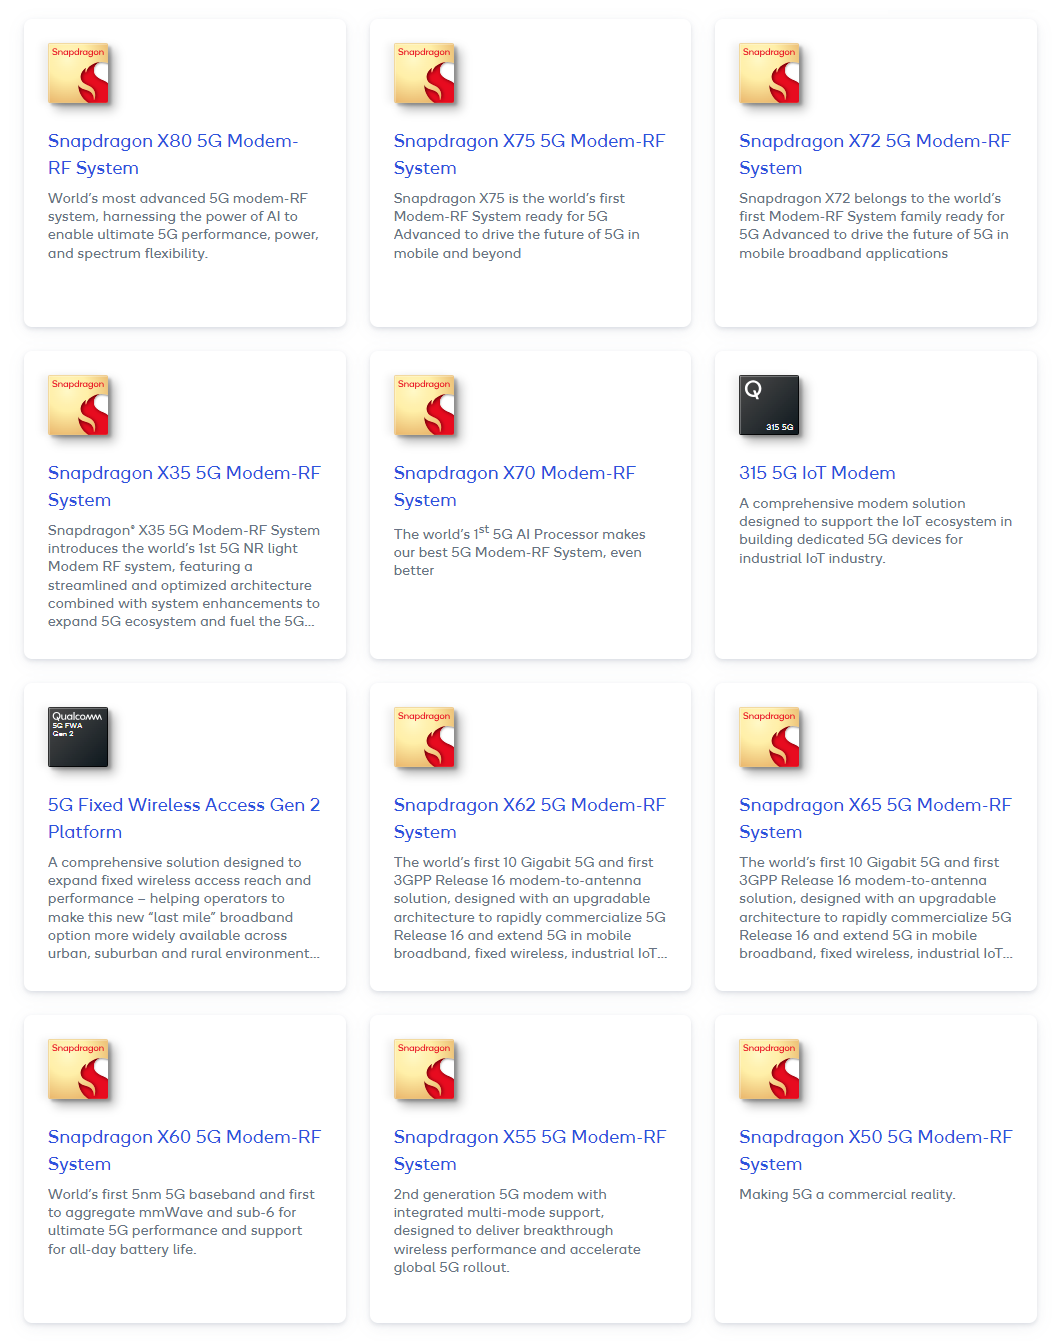Click text "A comprehensive modem solution"
1059x1341 pixels.
(x=852, y=503)
